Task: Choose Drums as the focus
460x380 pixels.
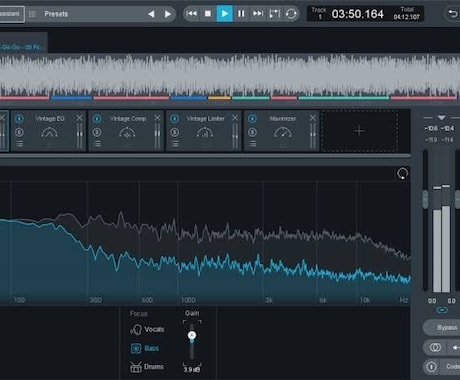Action: (x=147, y=367)
